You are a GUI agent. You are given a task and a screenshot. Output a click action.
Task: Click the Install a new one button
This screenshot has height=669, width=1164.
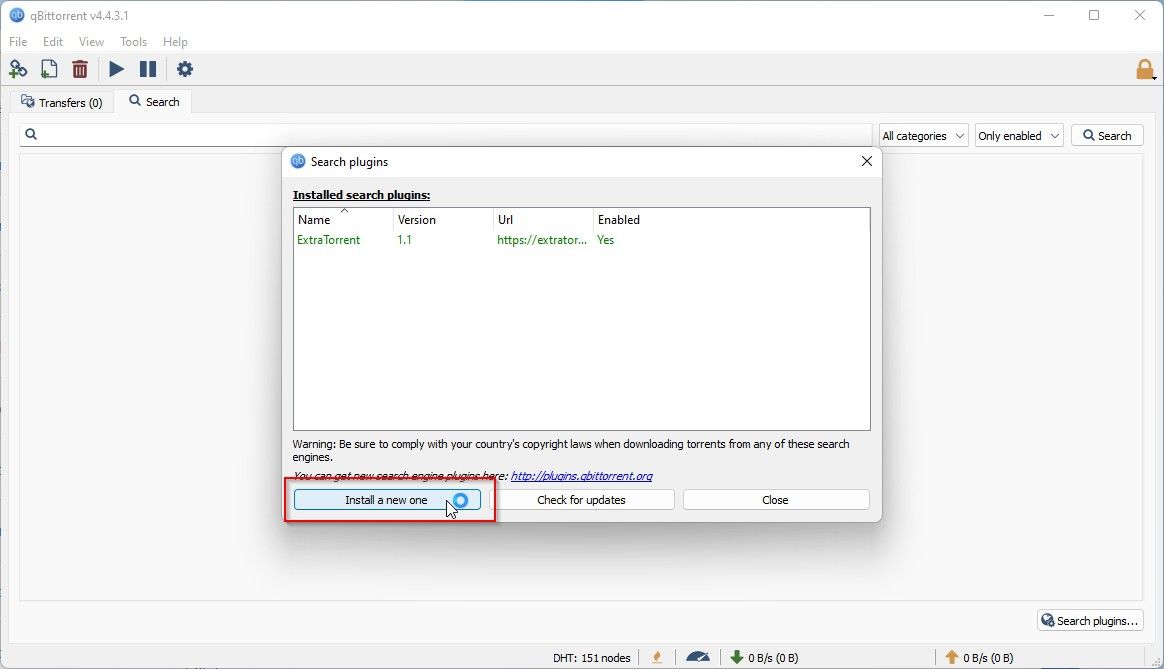pyautogui.click(x=387, y=500)
